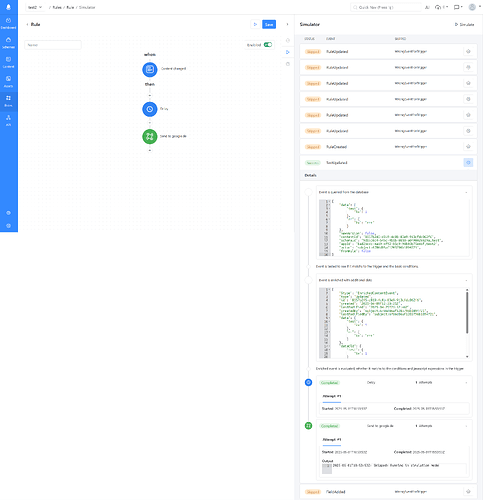Collapse the Send to google.de step section

[466, 426]
